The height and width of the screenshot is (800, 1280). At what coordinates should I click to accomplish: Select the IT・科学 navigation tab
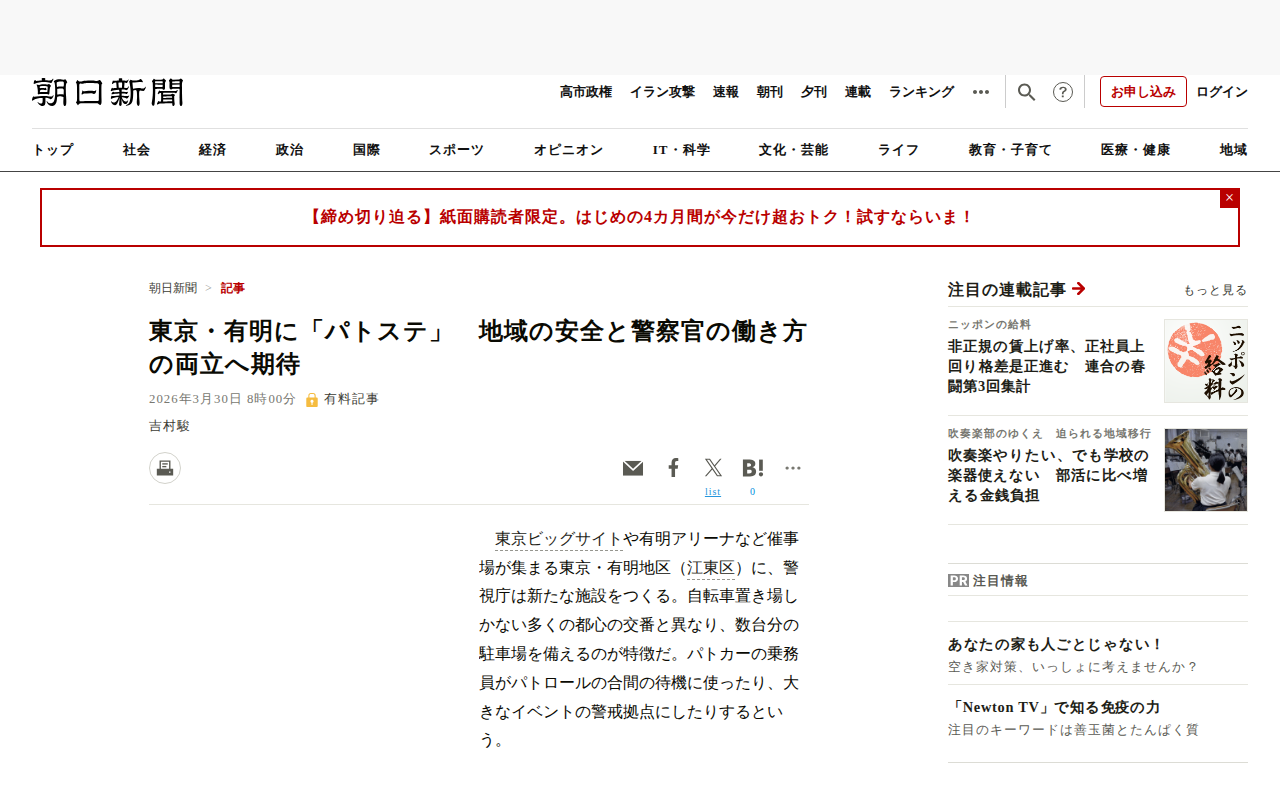pyautogui.click(x=681, y=150)
